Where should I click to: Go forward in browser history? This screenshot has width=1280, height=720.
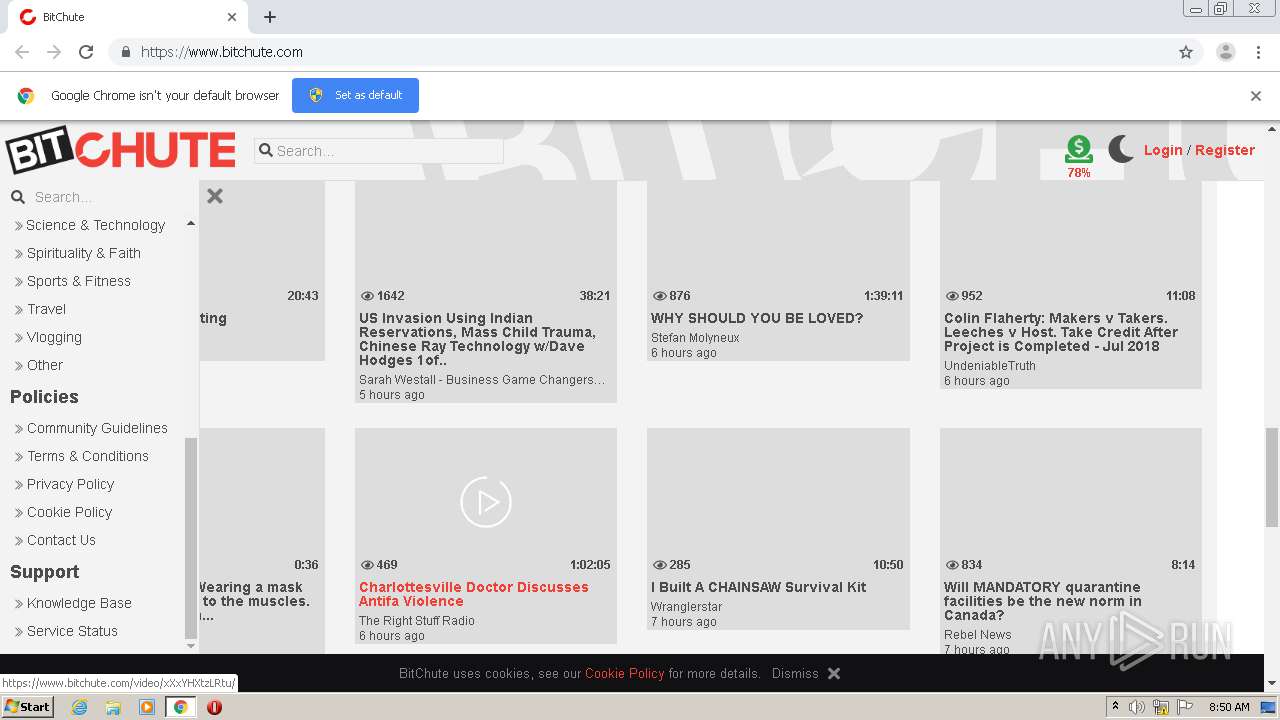54,52
